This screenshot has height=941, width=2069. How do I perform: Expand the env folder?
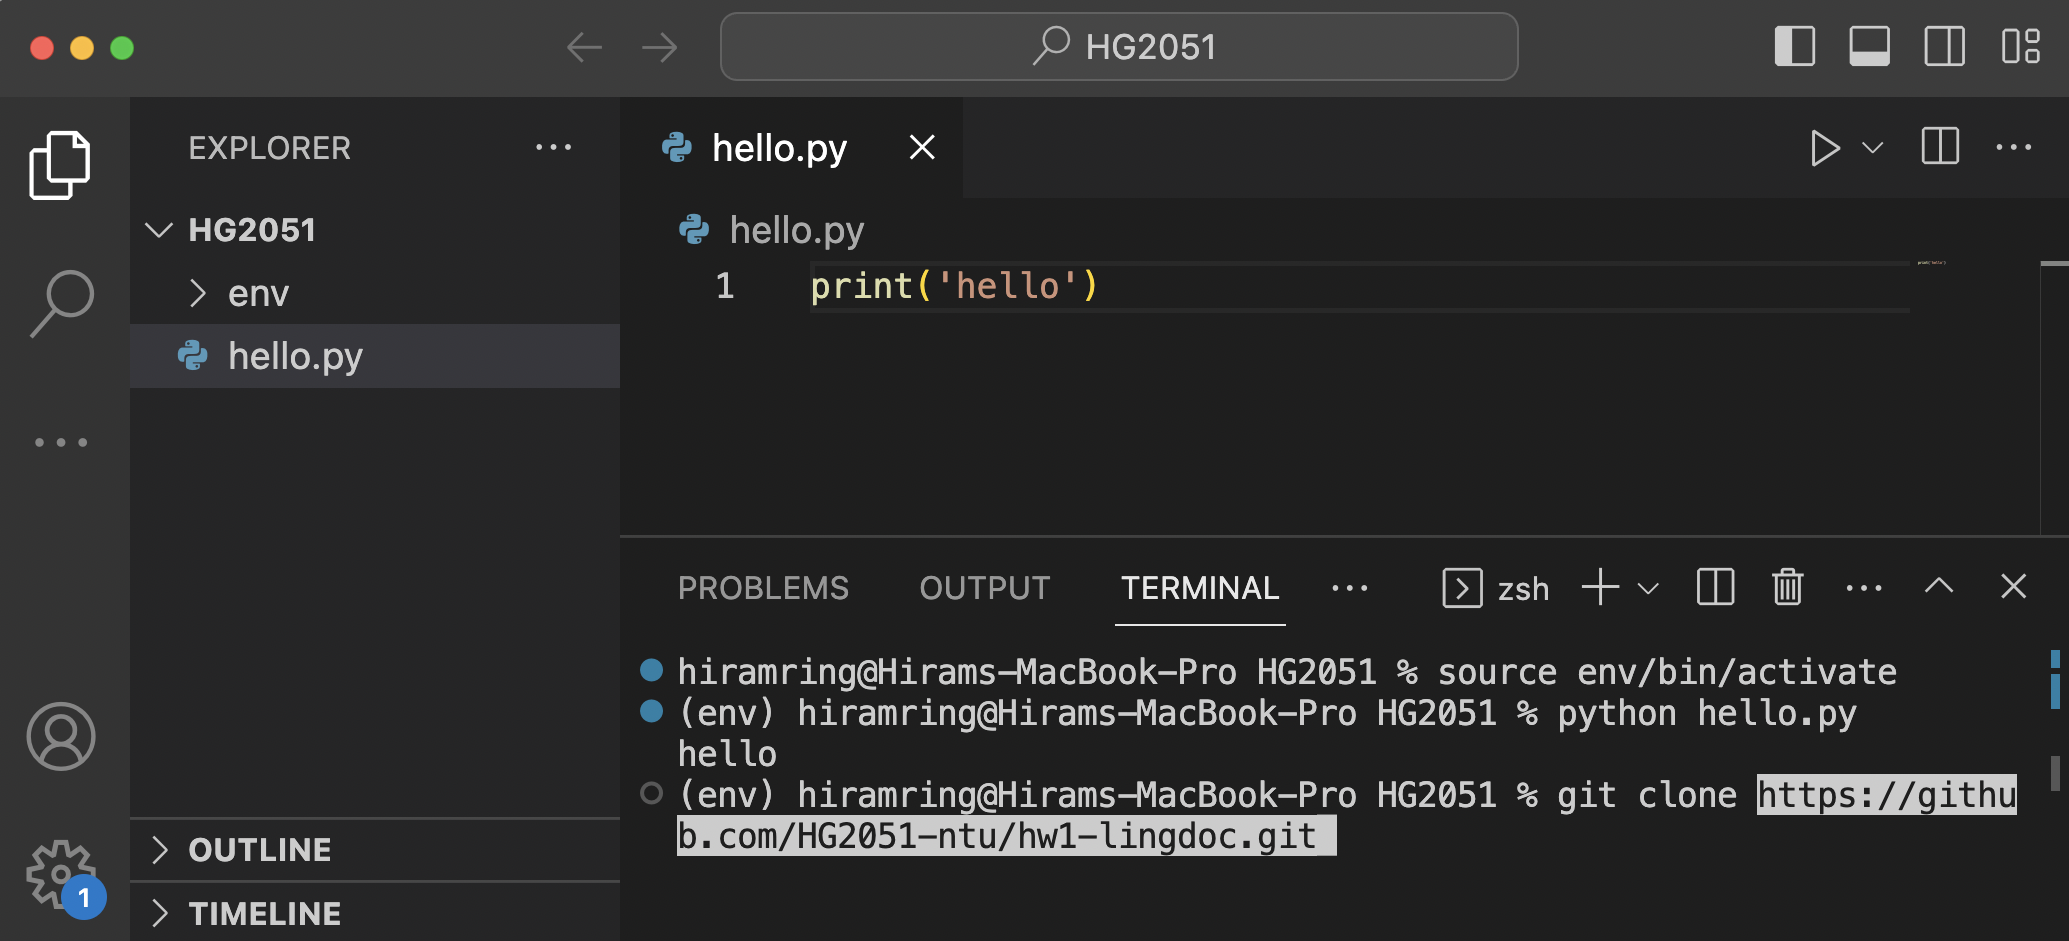coord(258,293)
